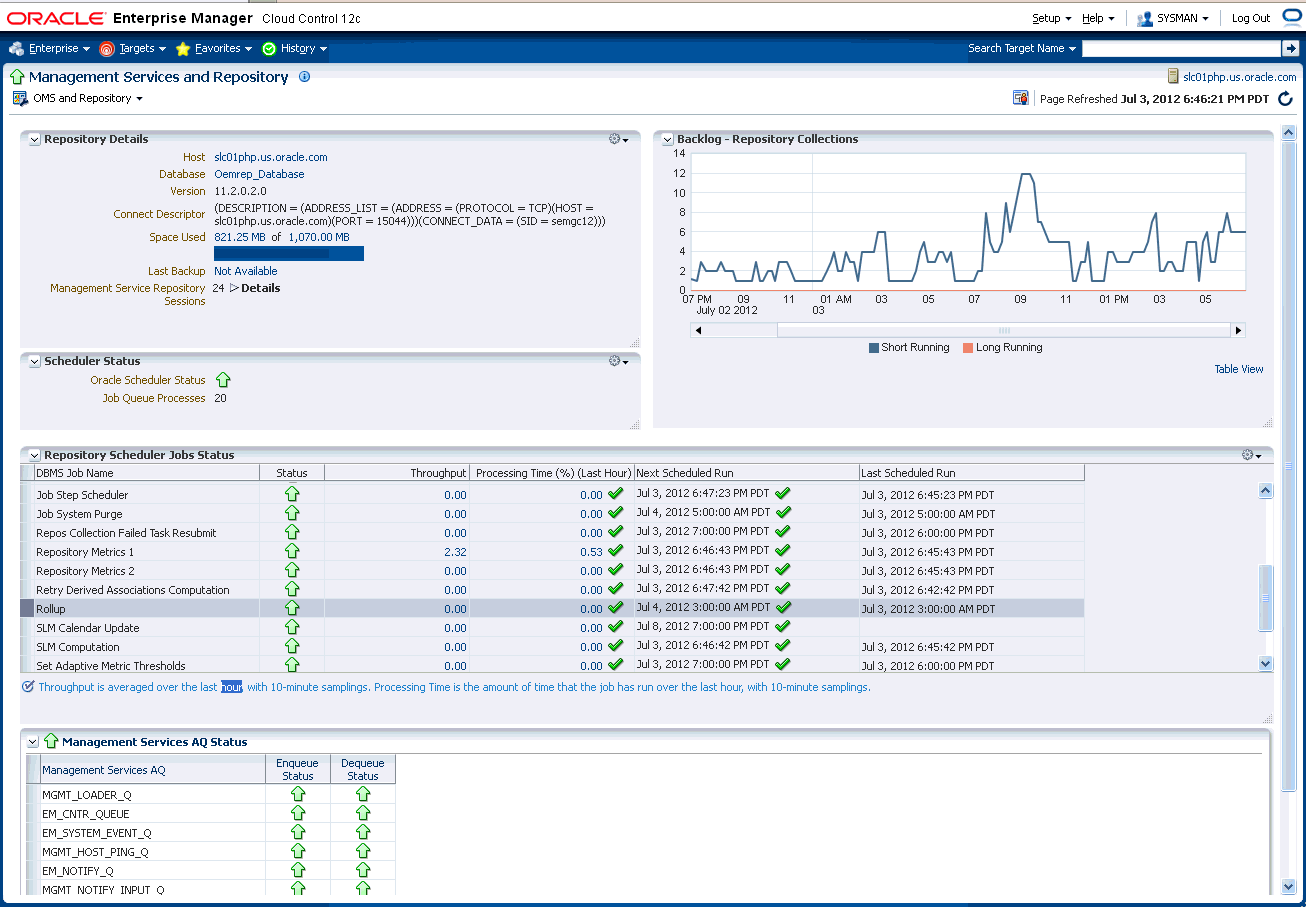Click the information icon beside page title
Viewport: 1306px width, 907px height.
(x=305, y=76)
